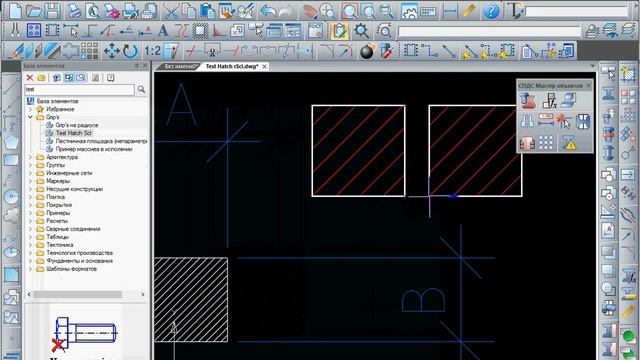Expand the Инженерные сети folder
The image size is (640, 360).
(x=30, y=173)
